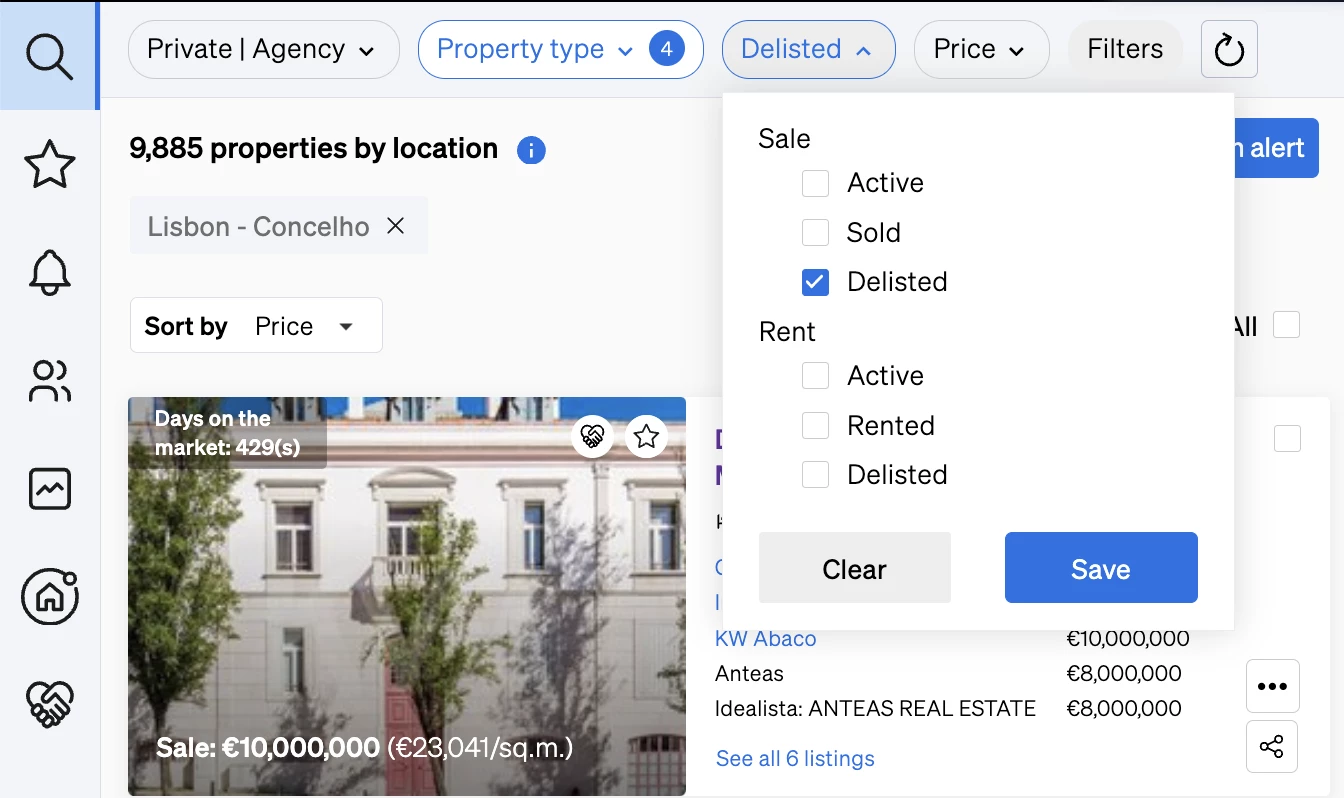Check the Sale Sold checkbox
This screenshot has width=1344, height=798.
tap(815, 233)
